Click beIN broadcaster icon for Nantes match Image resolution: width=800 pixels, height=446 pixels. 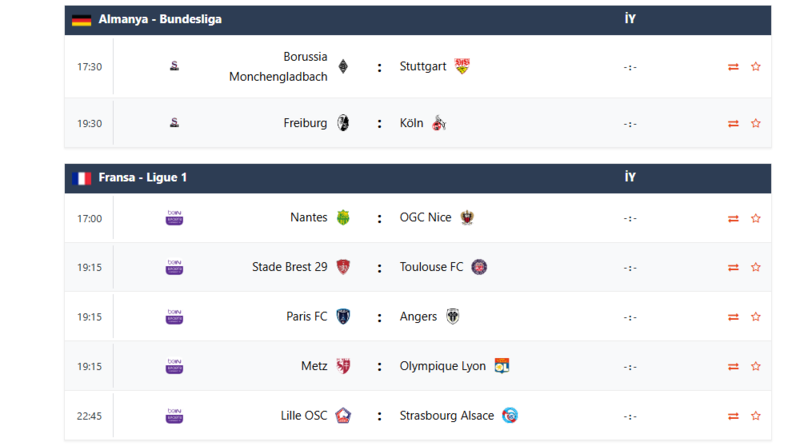coord(174,218)
